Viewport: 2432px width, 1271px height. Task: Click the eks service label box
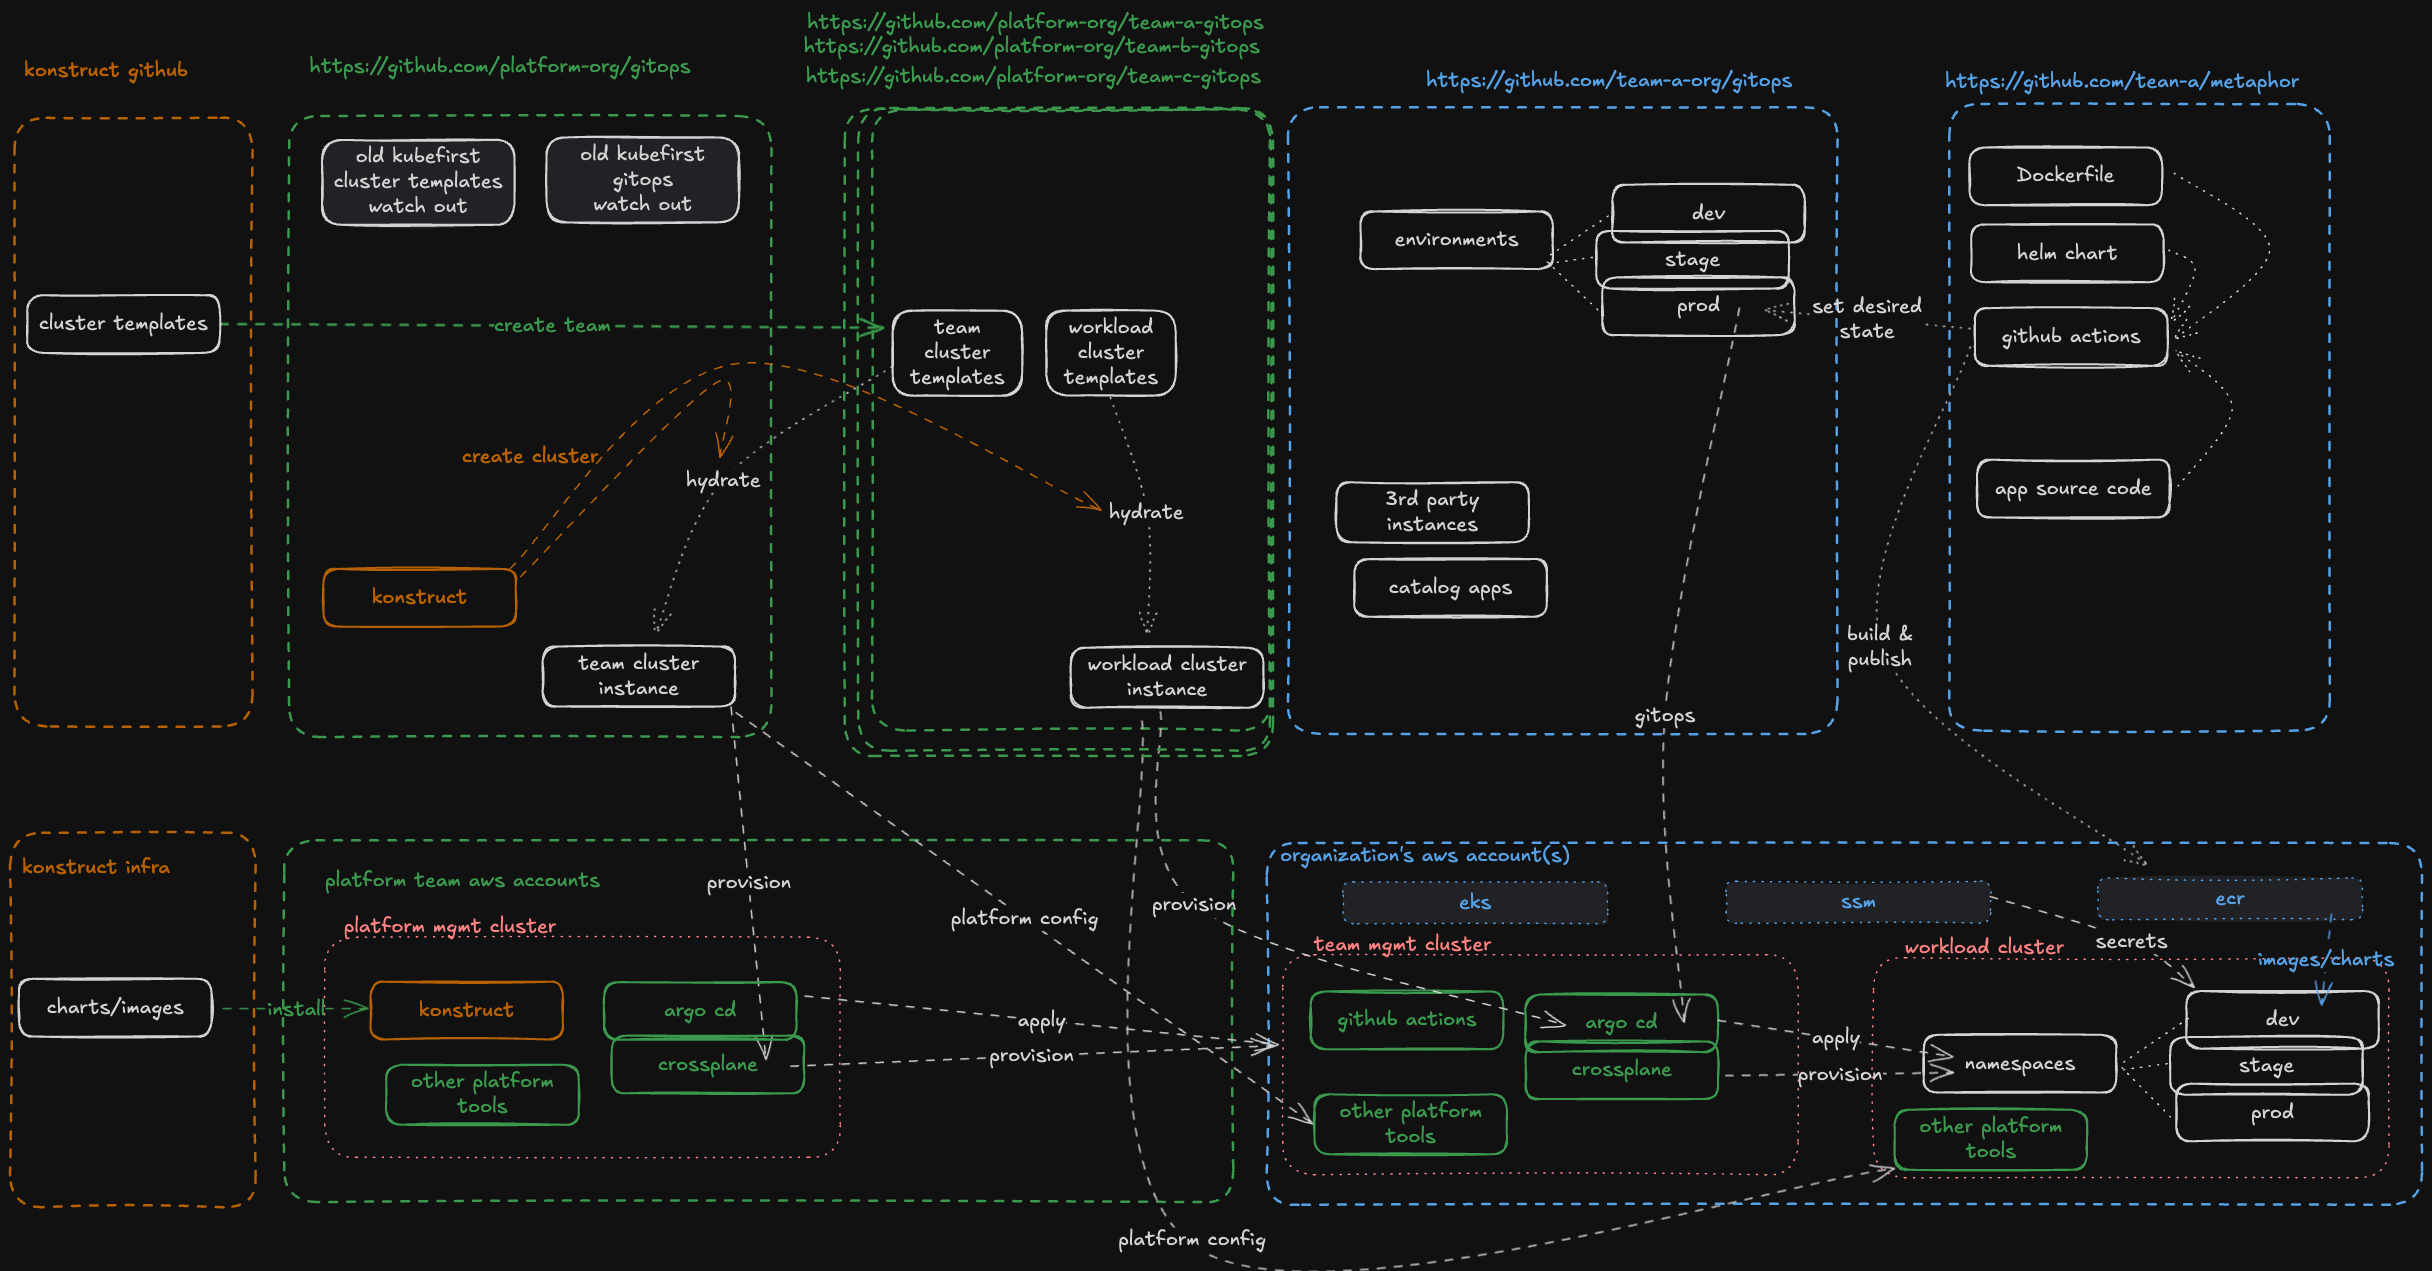[x=1474, y=903]
